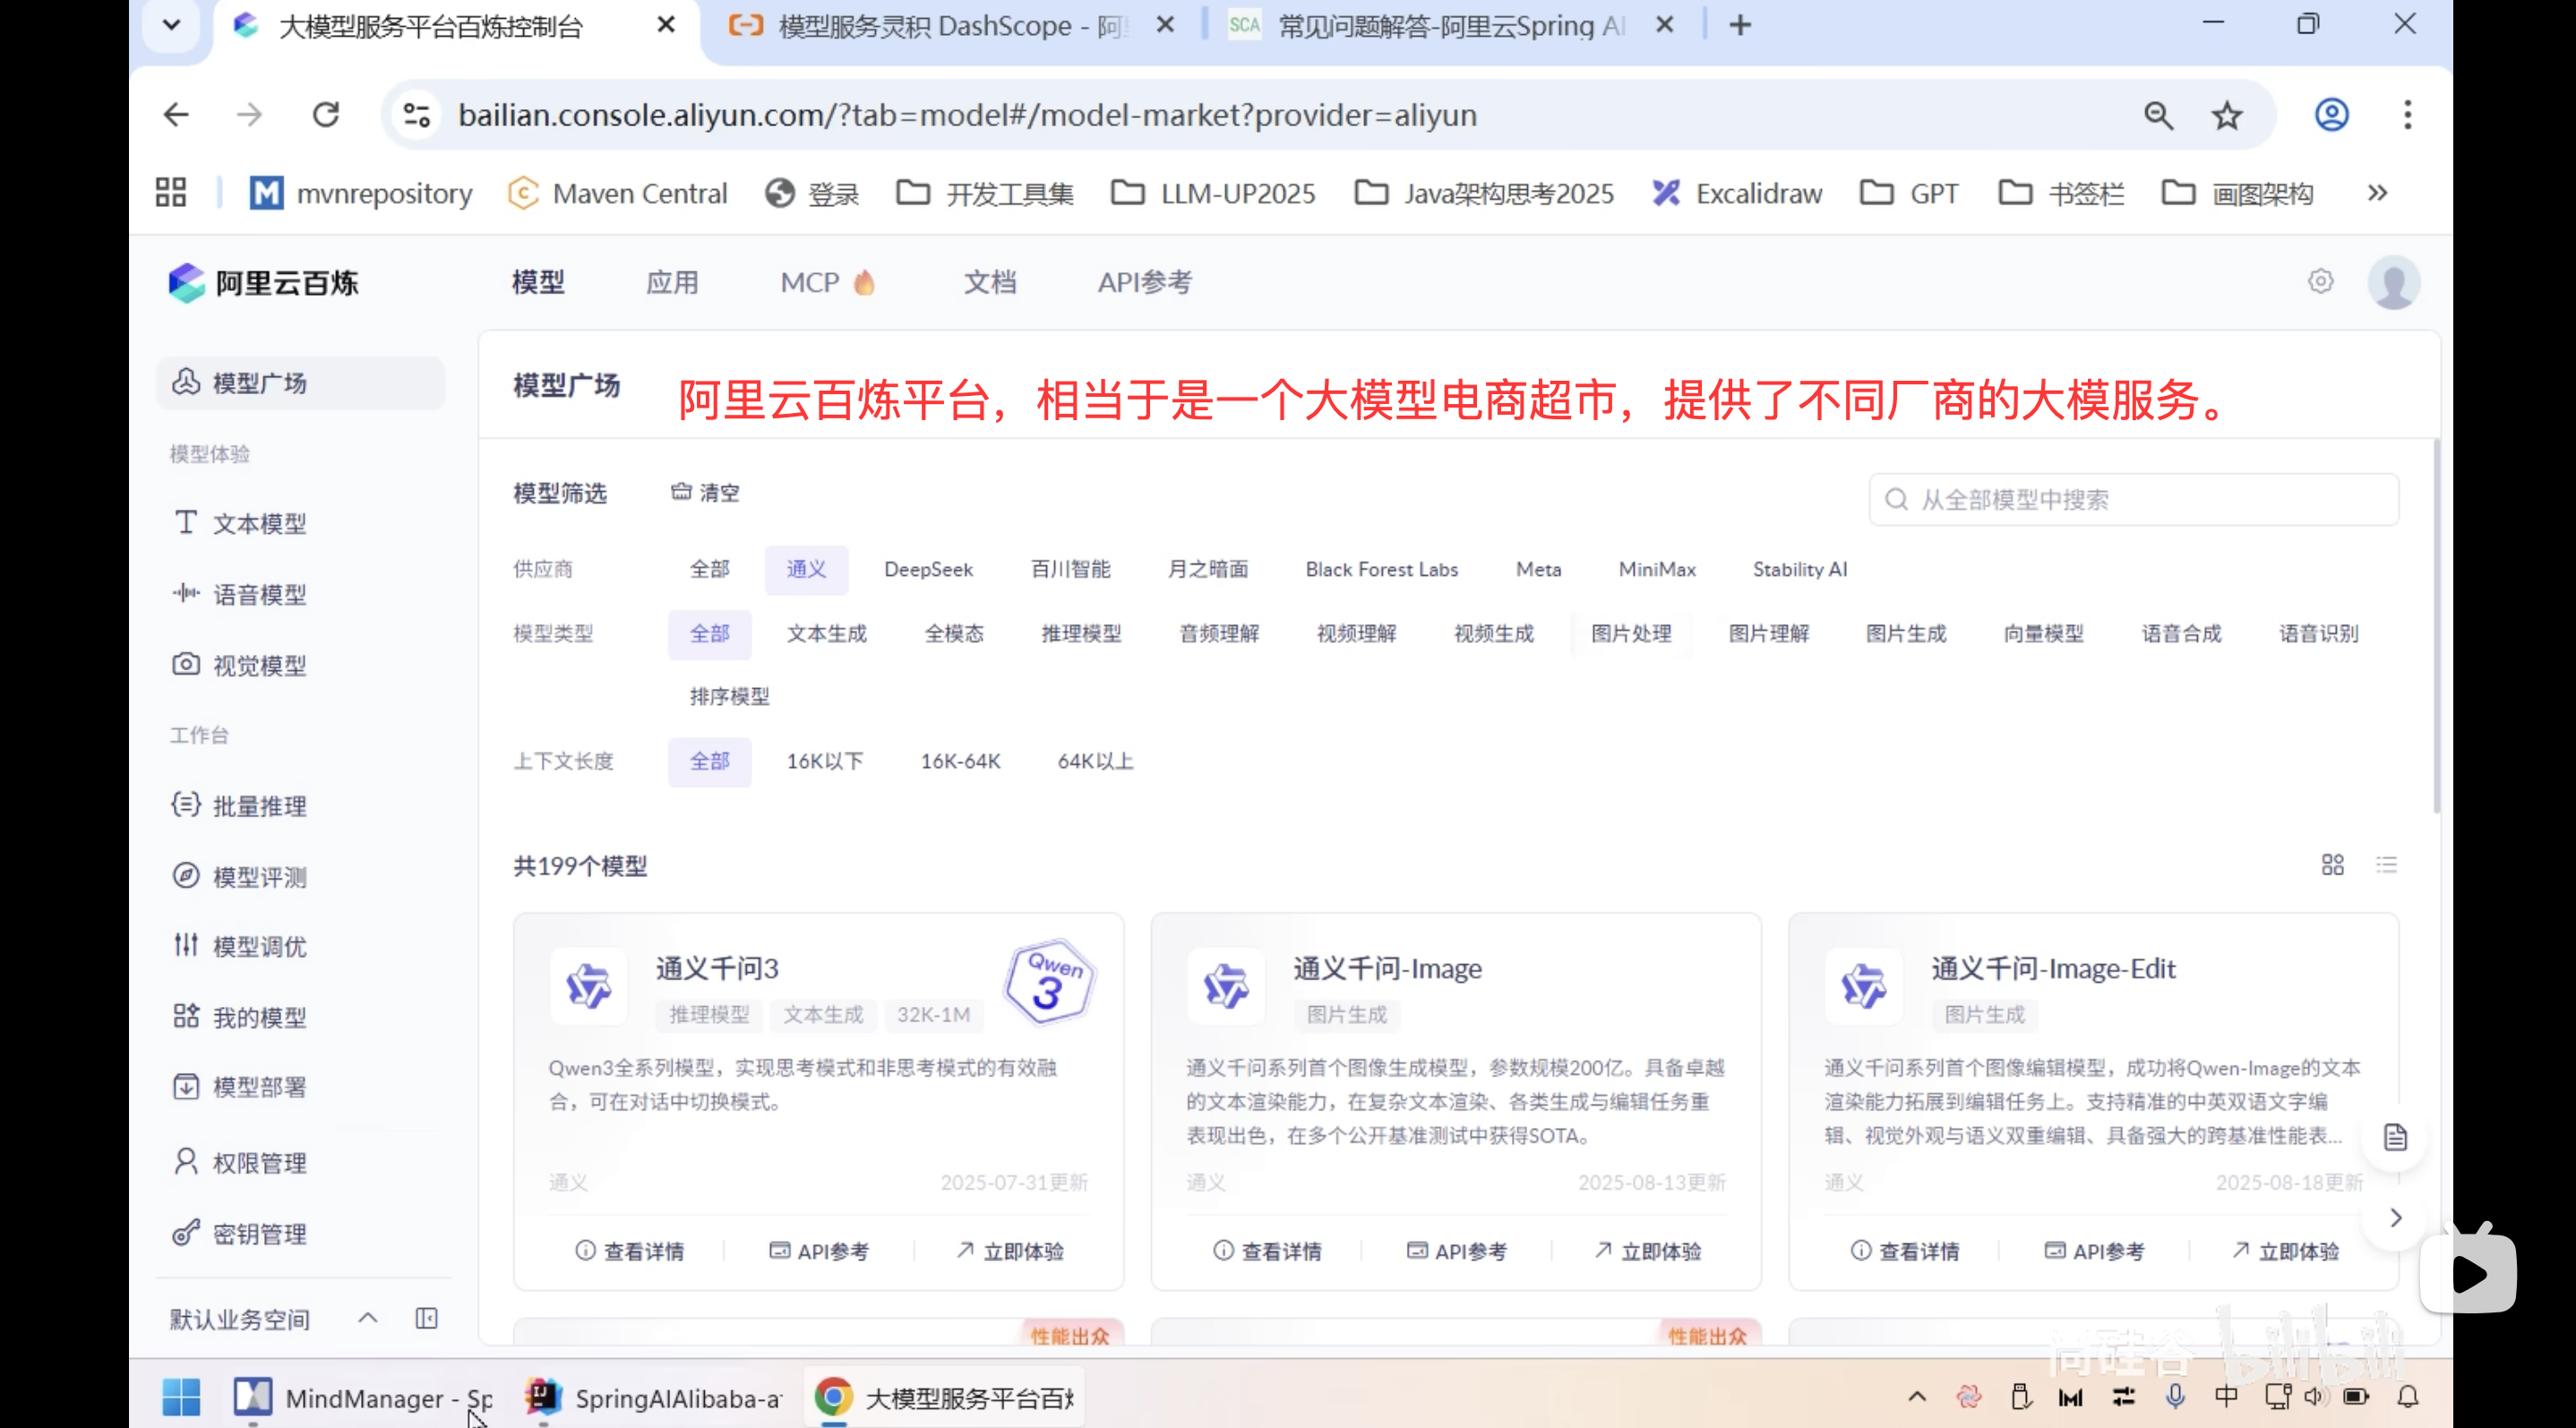
Task: Switch to the MCP tab
Action: 812,282
